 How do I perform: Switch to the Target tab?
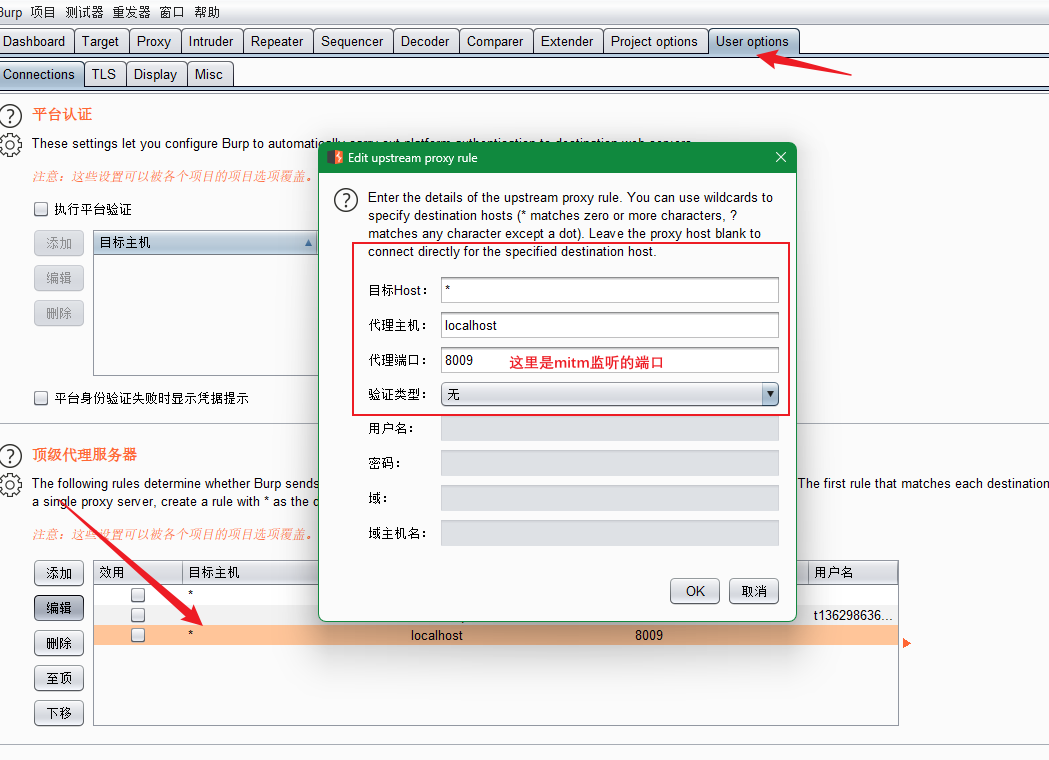click(100, 41)
